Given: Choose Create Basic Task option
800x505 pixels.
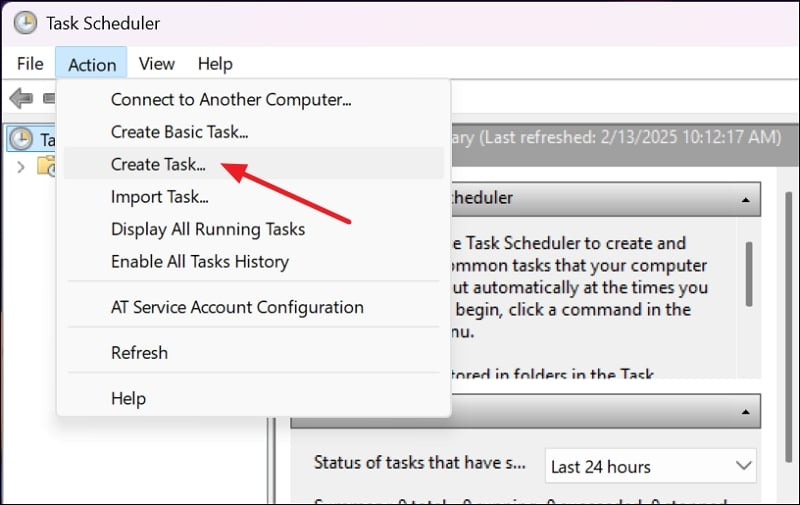Looking at the screenshot, I should point(254,132).
